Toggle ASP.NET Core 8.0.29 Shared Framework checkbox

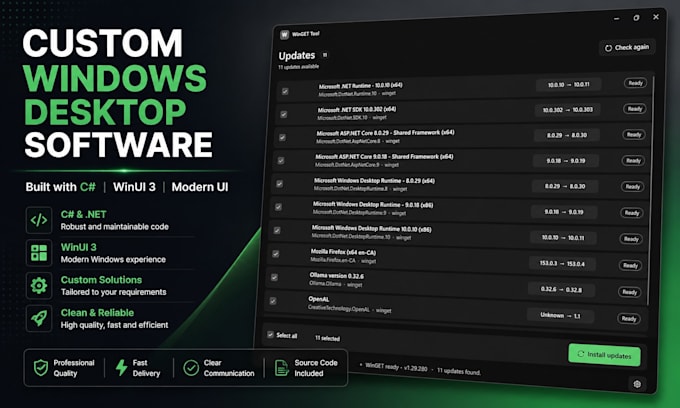pyautogui.click(x=282, y=137)
